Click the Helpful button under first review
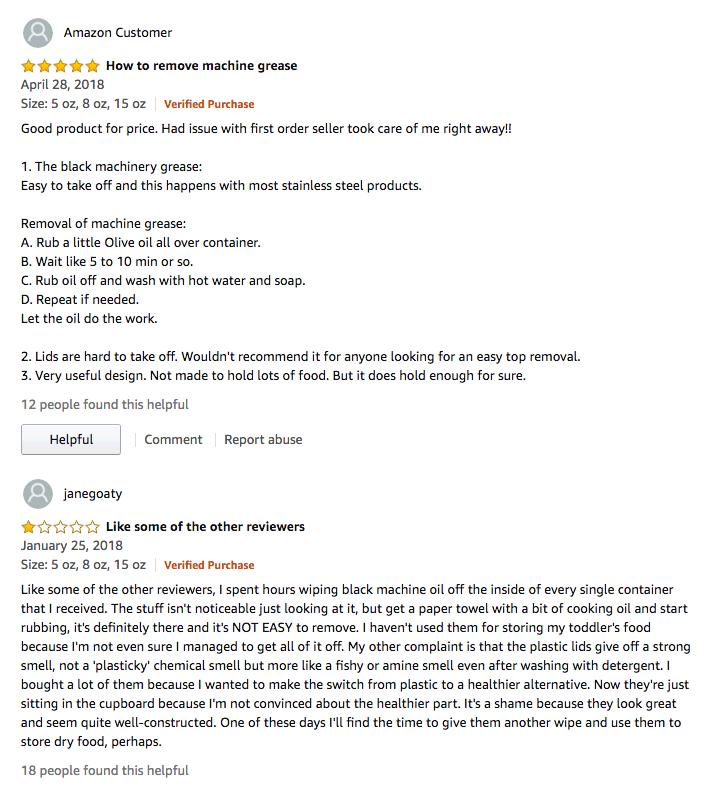 pos(71,439)
